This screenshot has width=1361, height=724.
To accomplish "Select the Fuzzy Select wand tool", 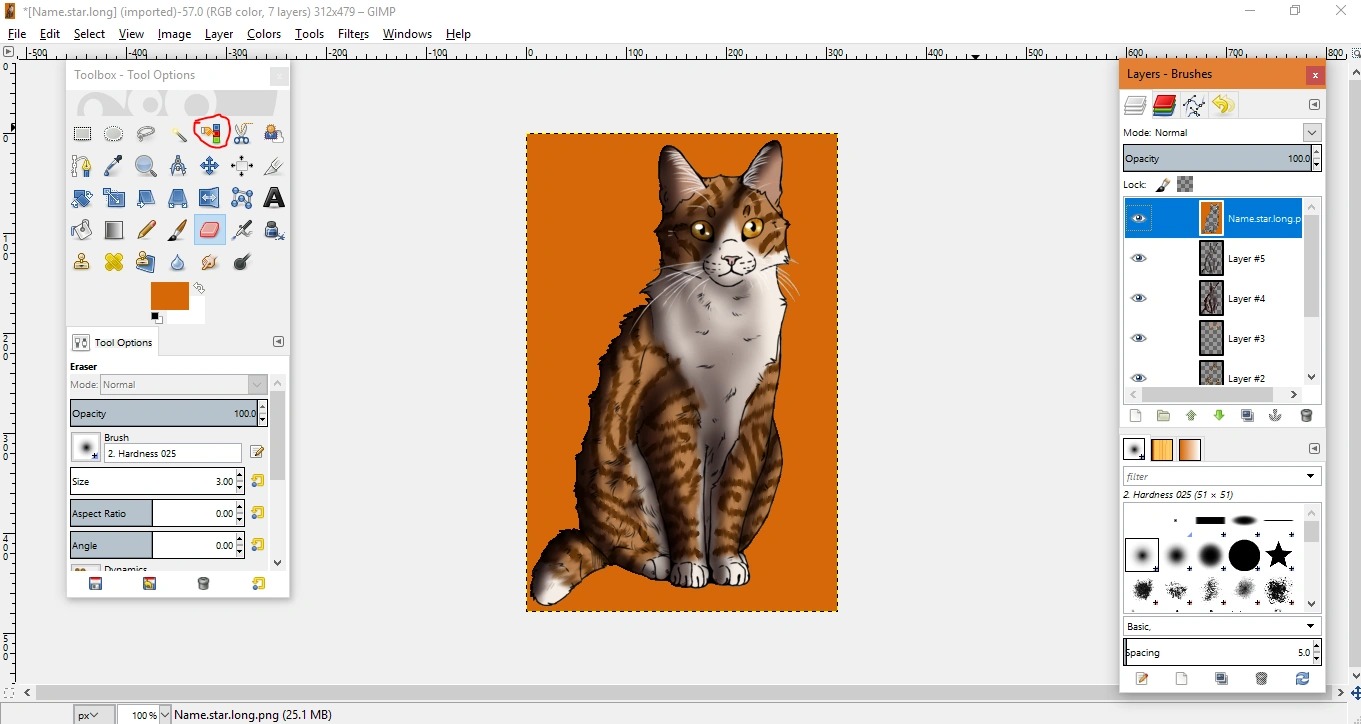I will pyautogui.click(x=178, y=133).
